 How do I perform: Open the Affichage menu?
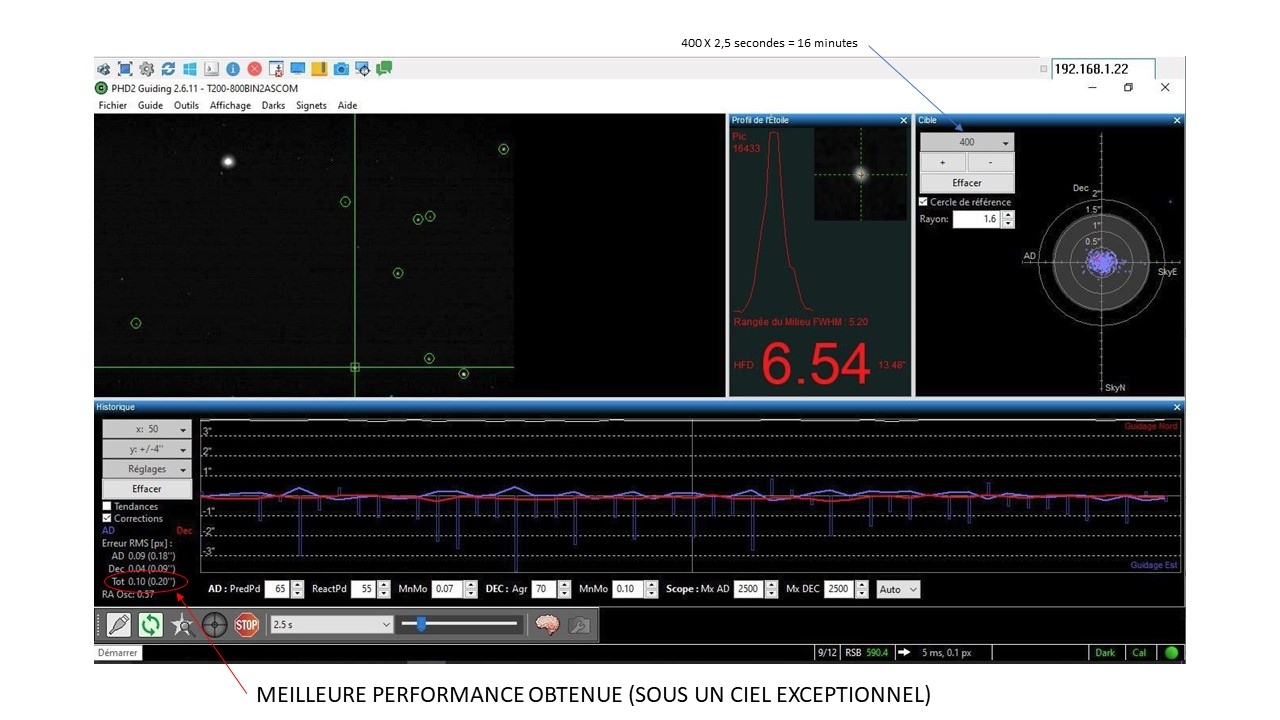click(x=230, y=105)
